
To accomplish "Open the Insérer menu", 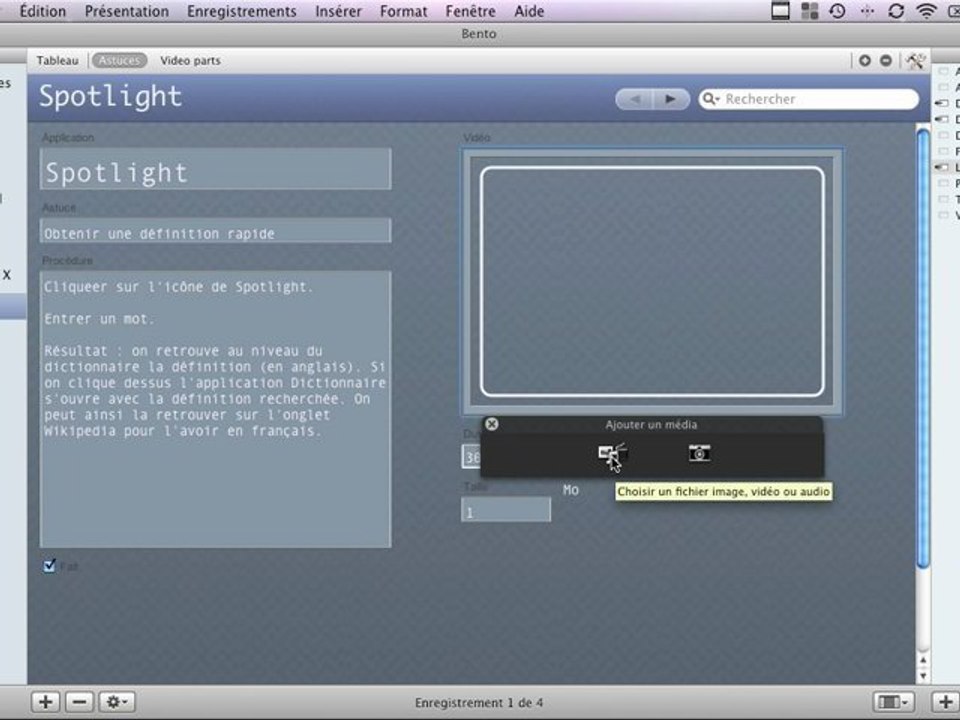I will (x=339, y=11).
